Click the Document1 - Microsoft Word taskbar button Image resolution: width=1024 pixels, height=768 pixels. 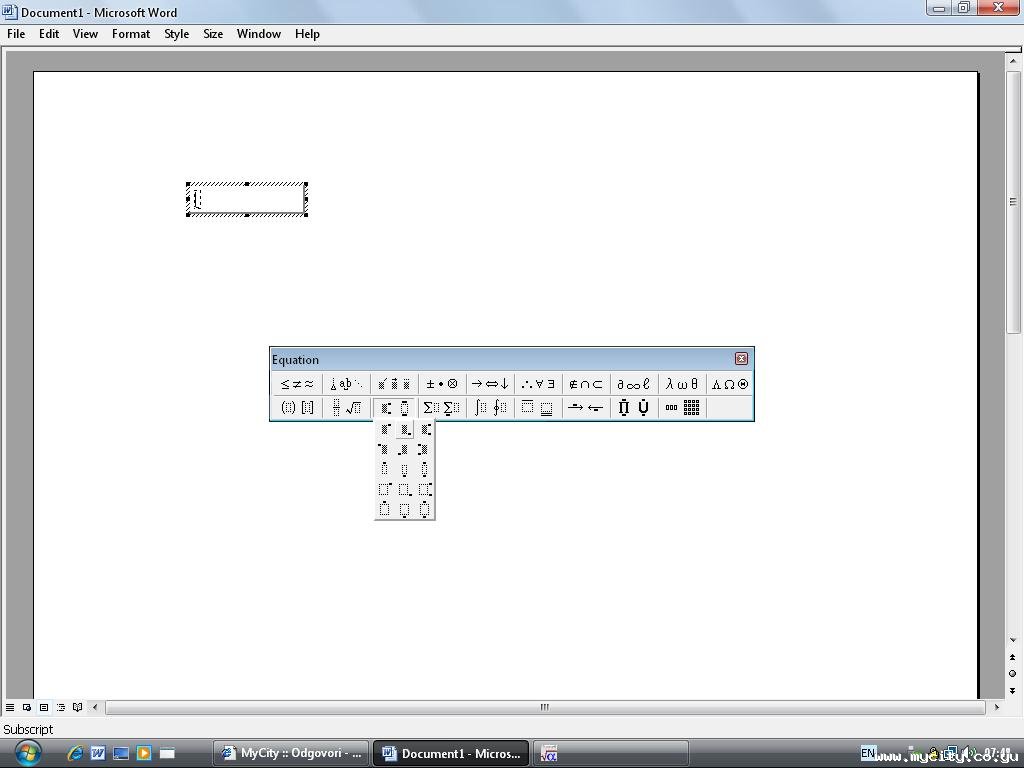[x=451, y=753]
